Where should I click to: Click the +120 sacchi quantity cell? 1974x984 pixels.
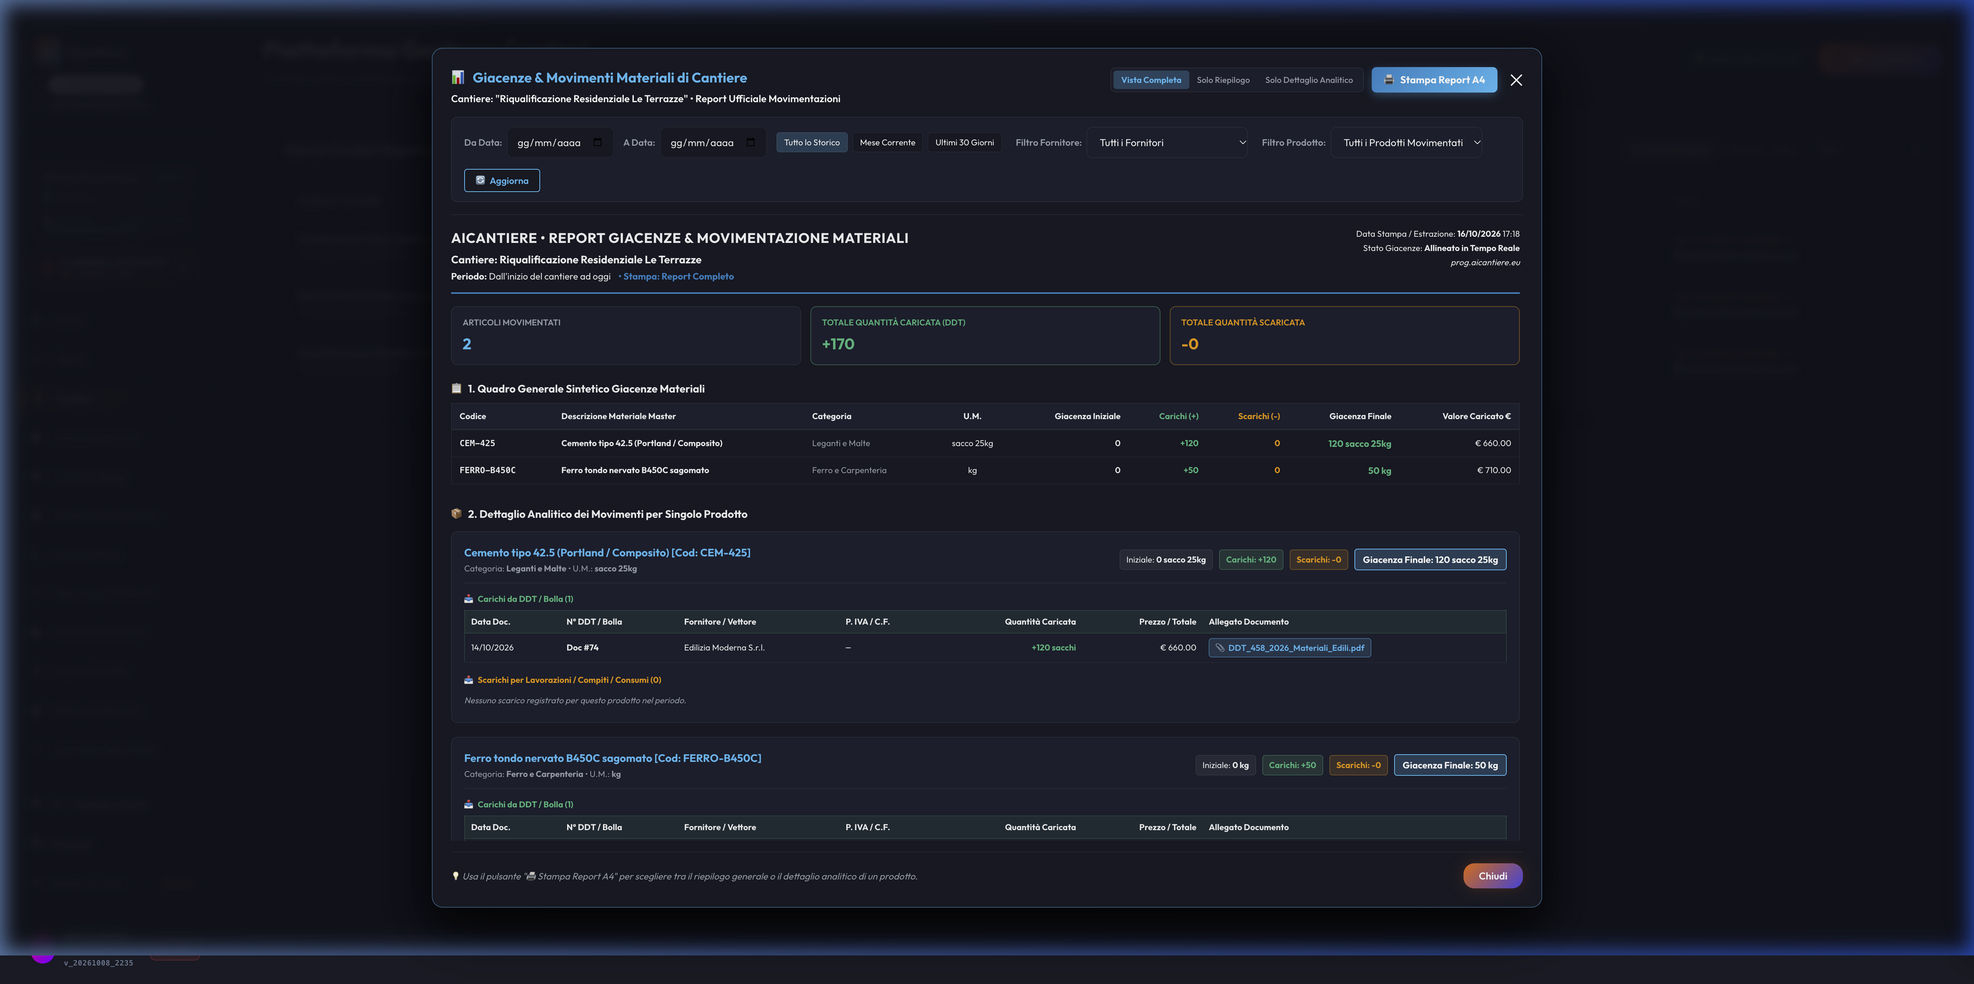[x=1054, y=648]
